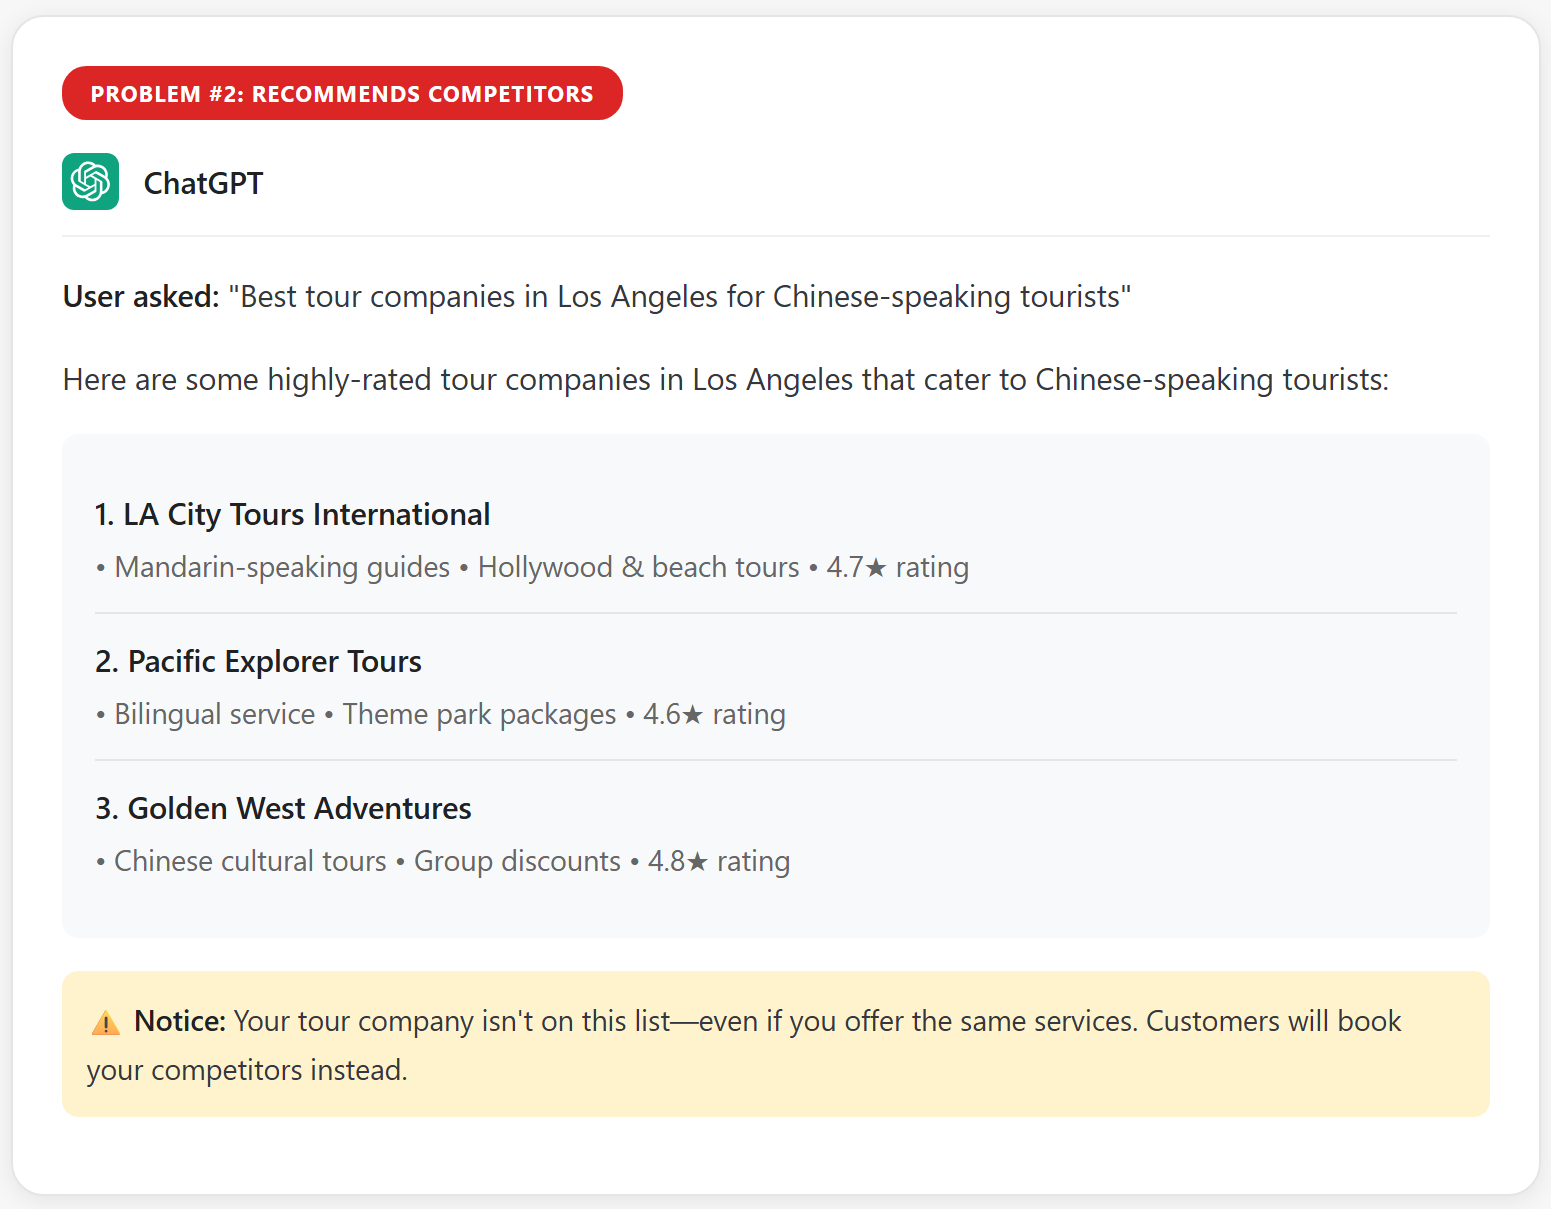Click the bullet before Chinese cultural tours
The image size is (1551, 1209).
(x=101, y=860)
